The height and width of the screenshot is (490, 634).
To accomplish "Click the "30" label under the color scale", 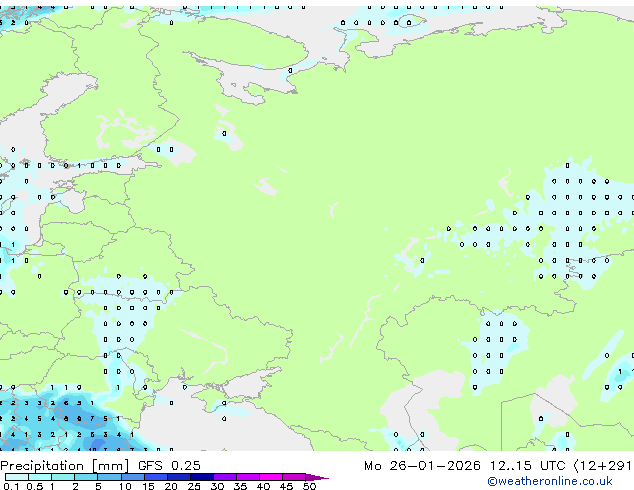I will tap(217, 486).
